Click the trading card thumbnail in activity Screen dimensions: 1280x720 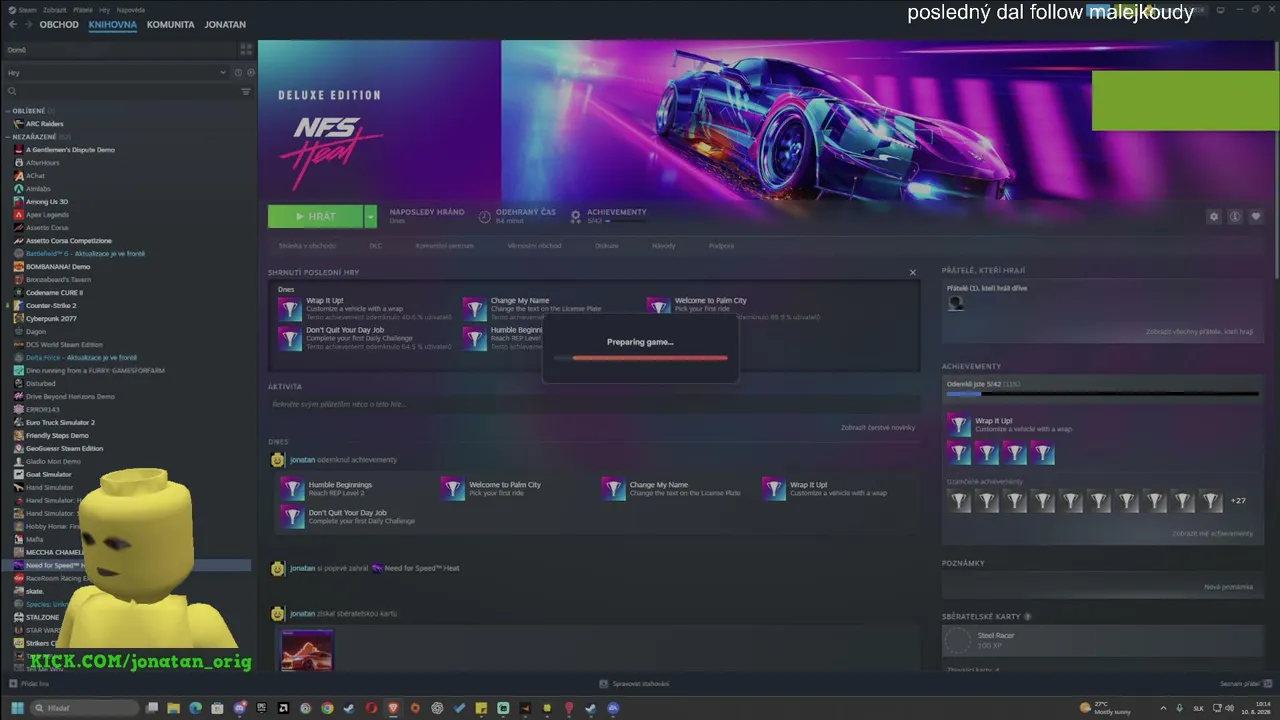(x=307, y=651)
